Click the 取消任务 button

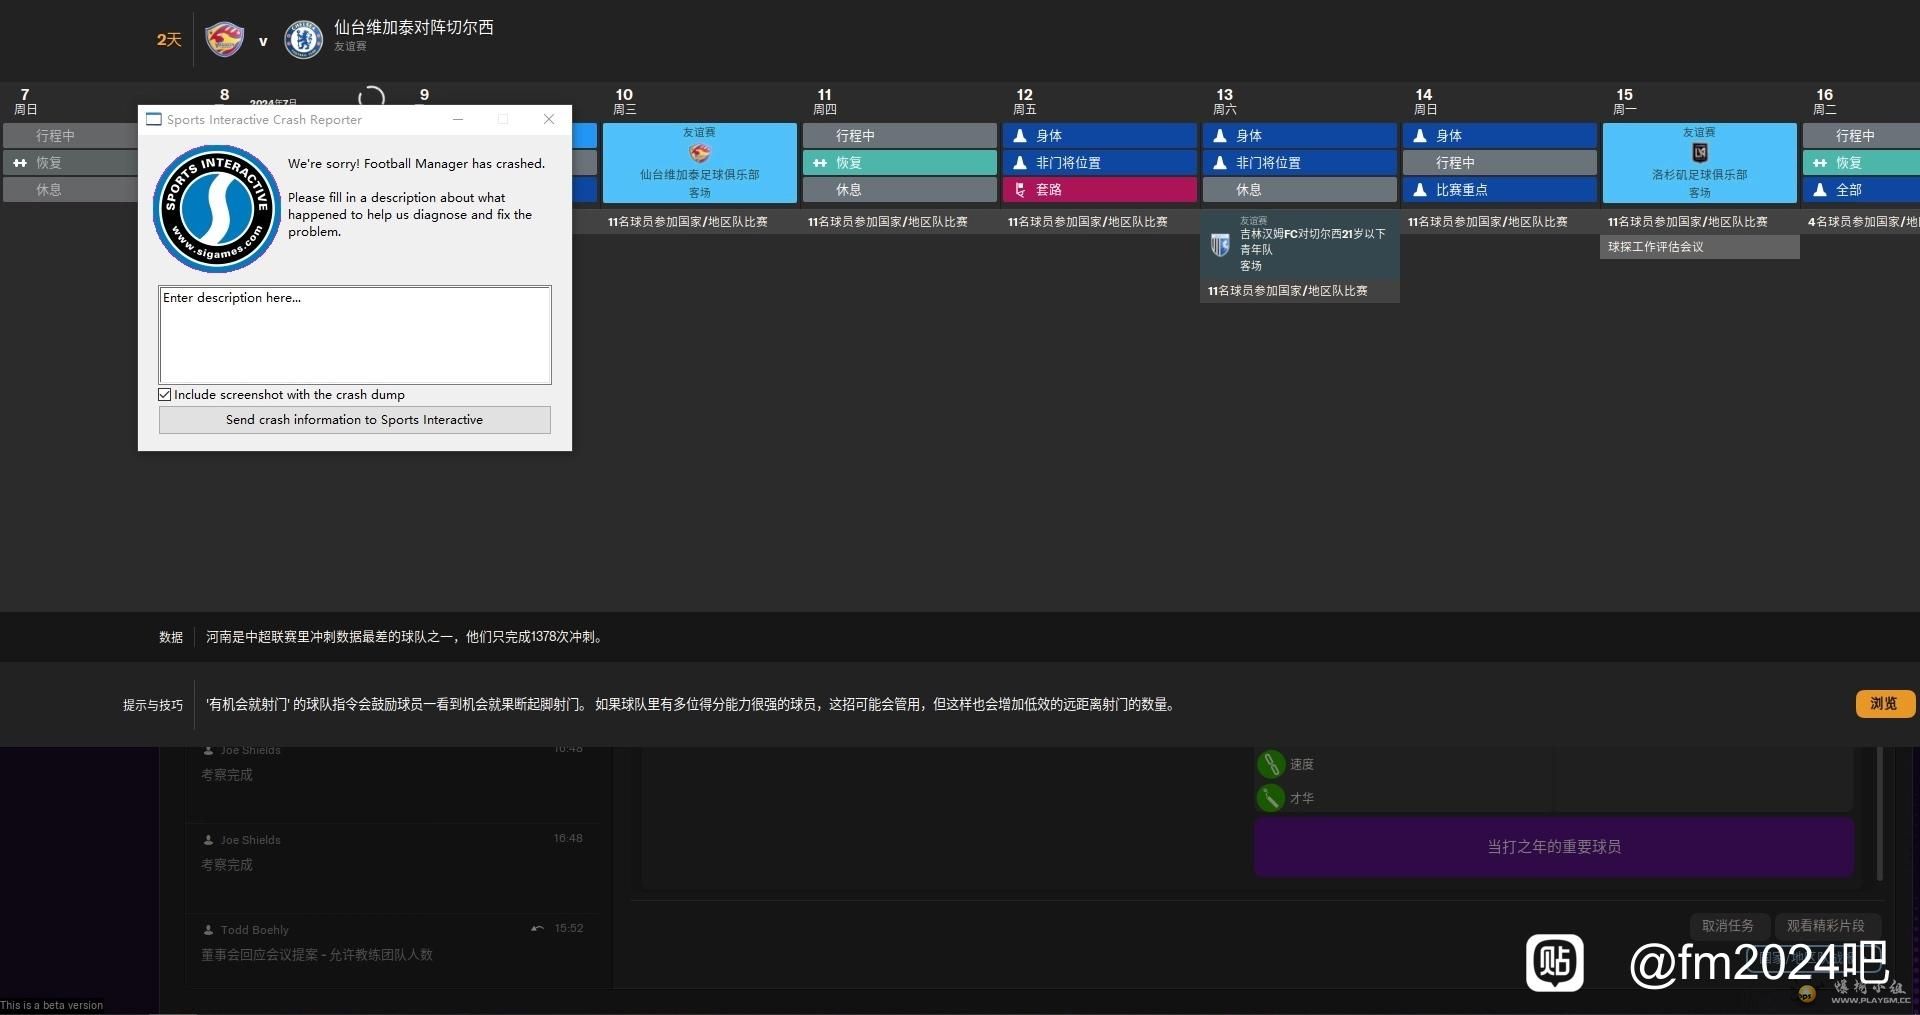1728,926
